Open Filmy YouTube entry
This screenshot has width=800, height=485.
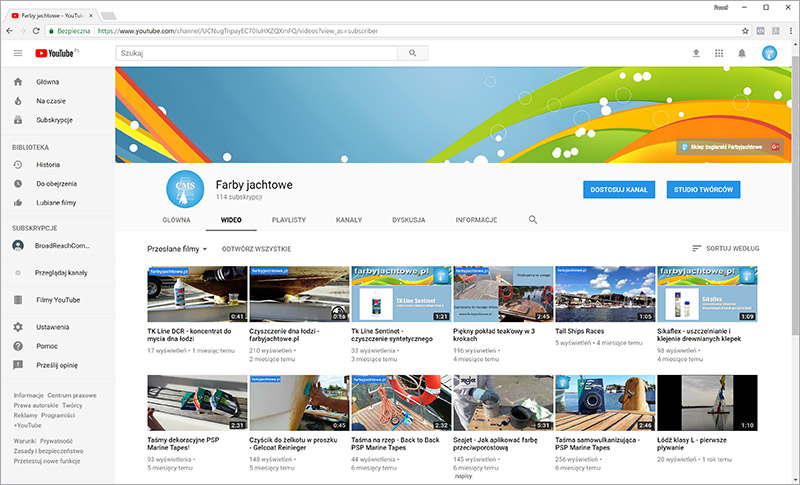[x=58, y=300]
